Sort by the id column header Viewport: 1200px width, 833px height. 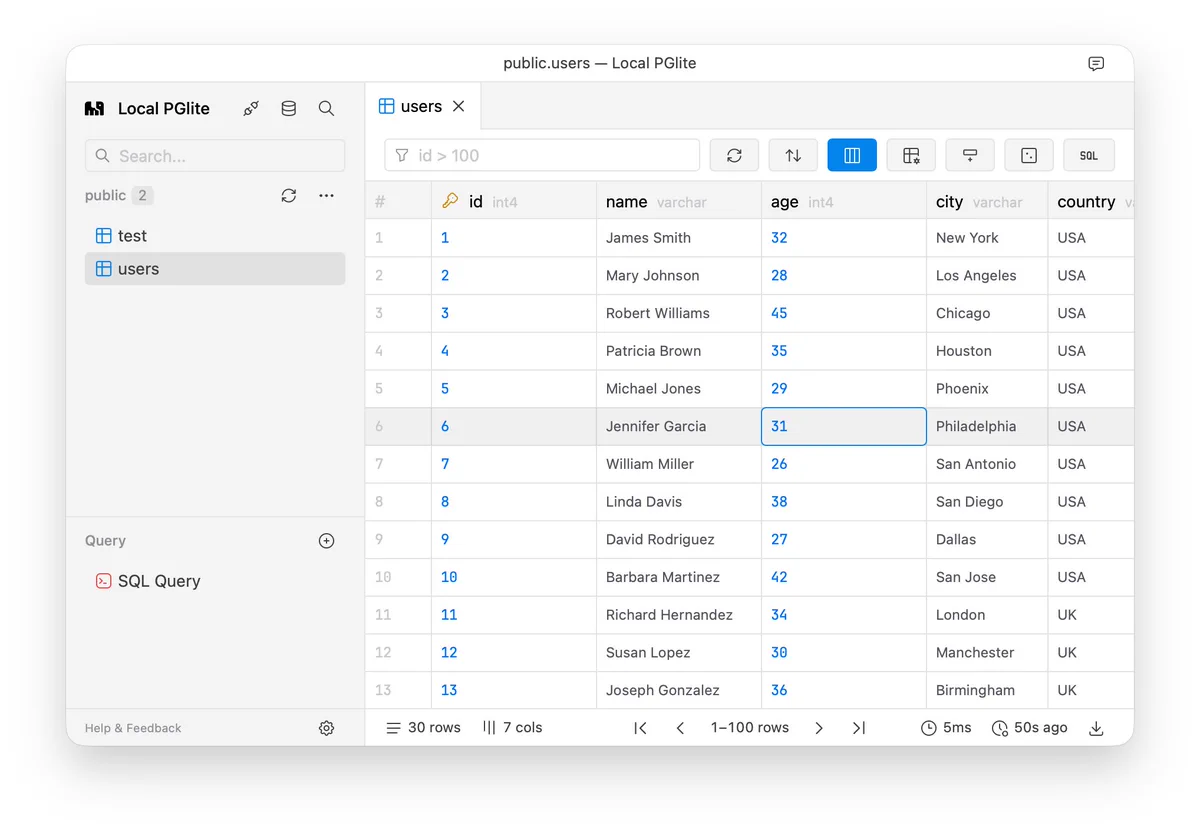514,201
